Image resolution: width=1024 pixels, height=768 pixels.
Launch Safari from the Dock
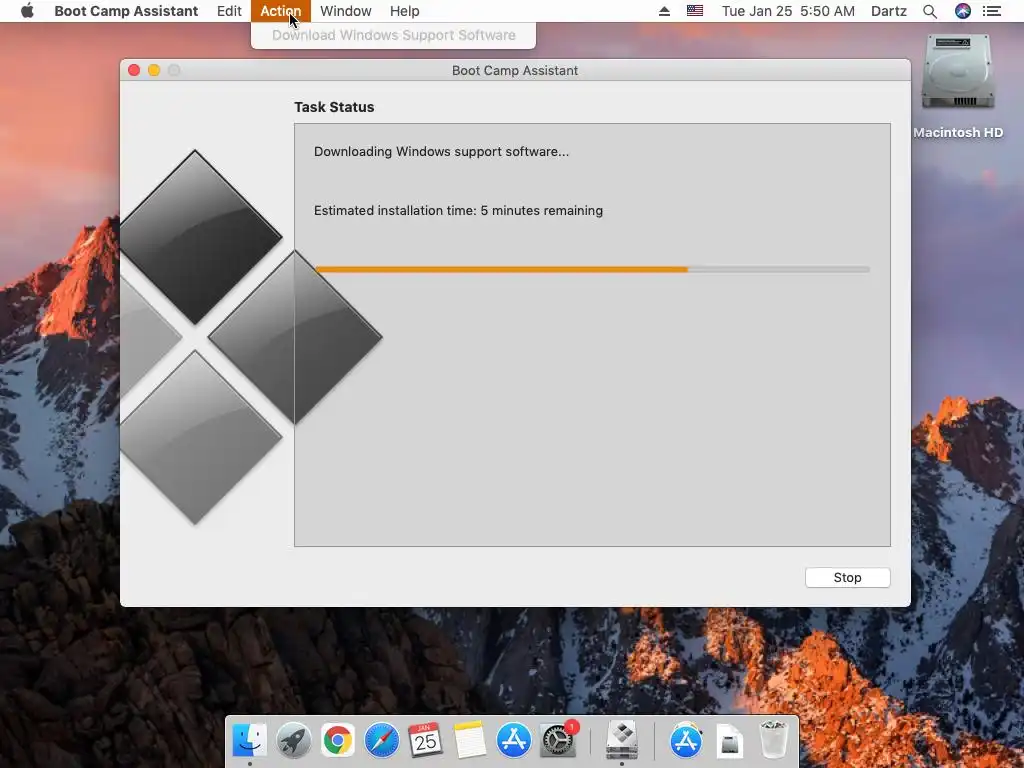(381, 740)
